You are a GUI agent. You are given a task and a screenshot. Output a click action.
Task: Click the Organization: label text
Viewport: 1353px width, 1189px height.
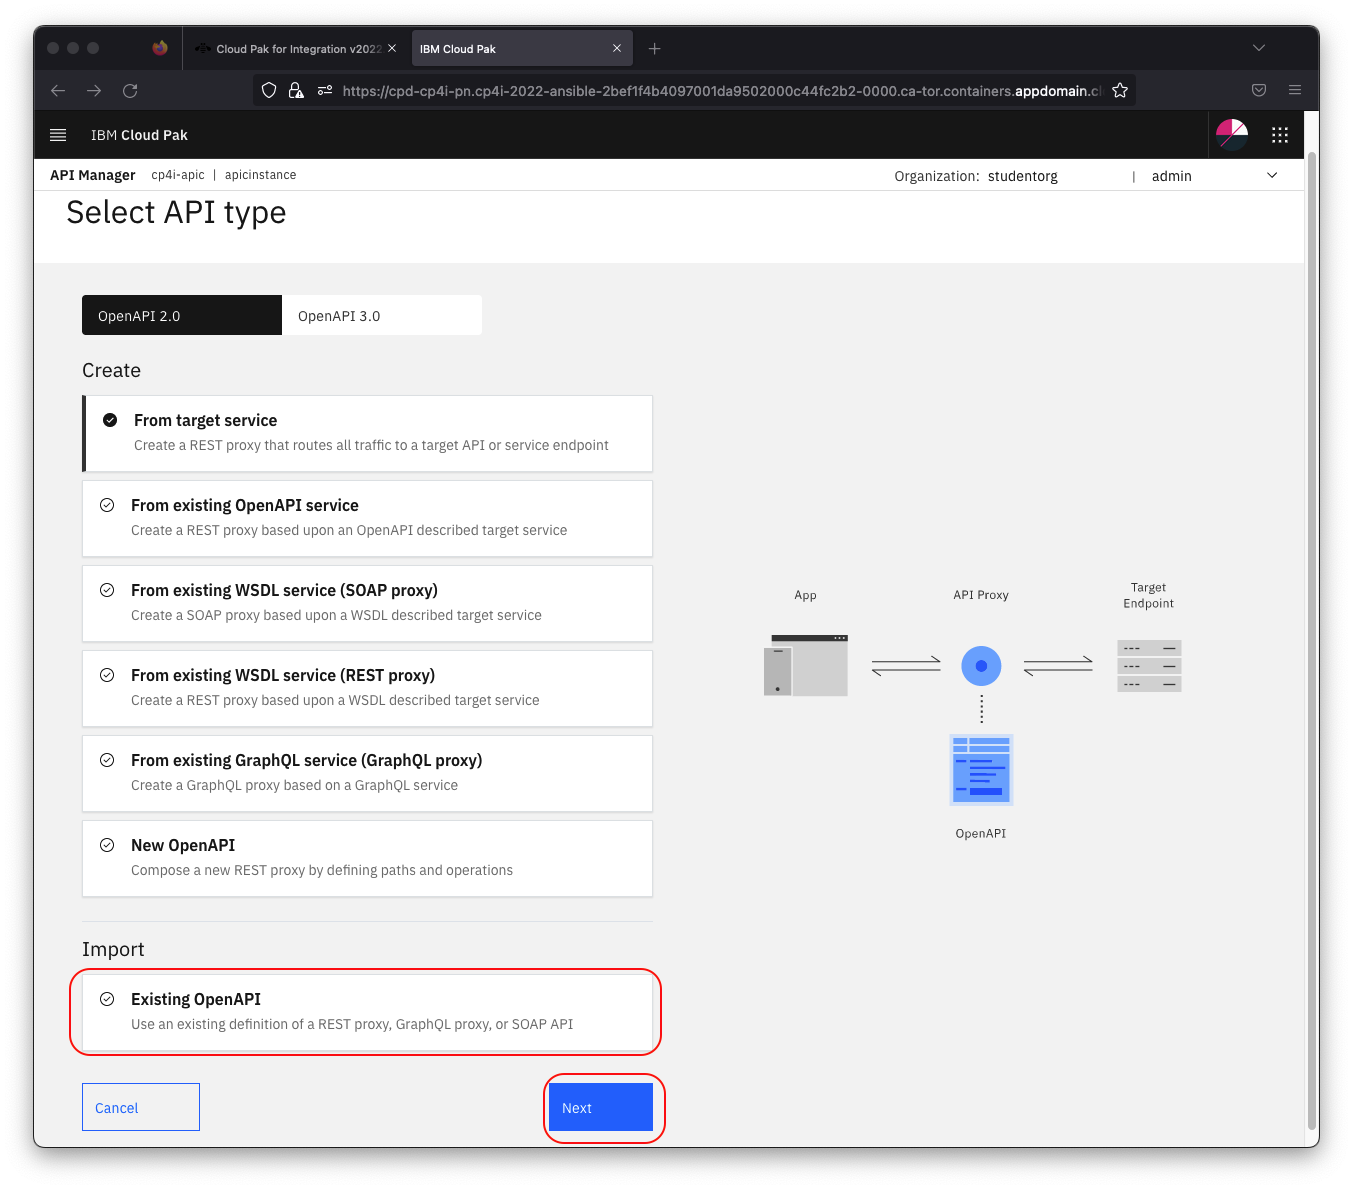pyautogui.click(x=937, y=176)
